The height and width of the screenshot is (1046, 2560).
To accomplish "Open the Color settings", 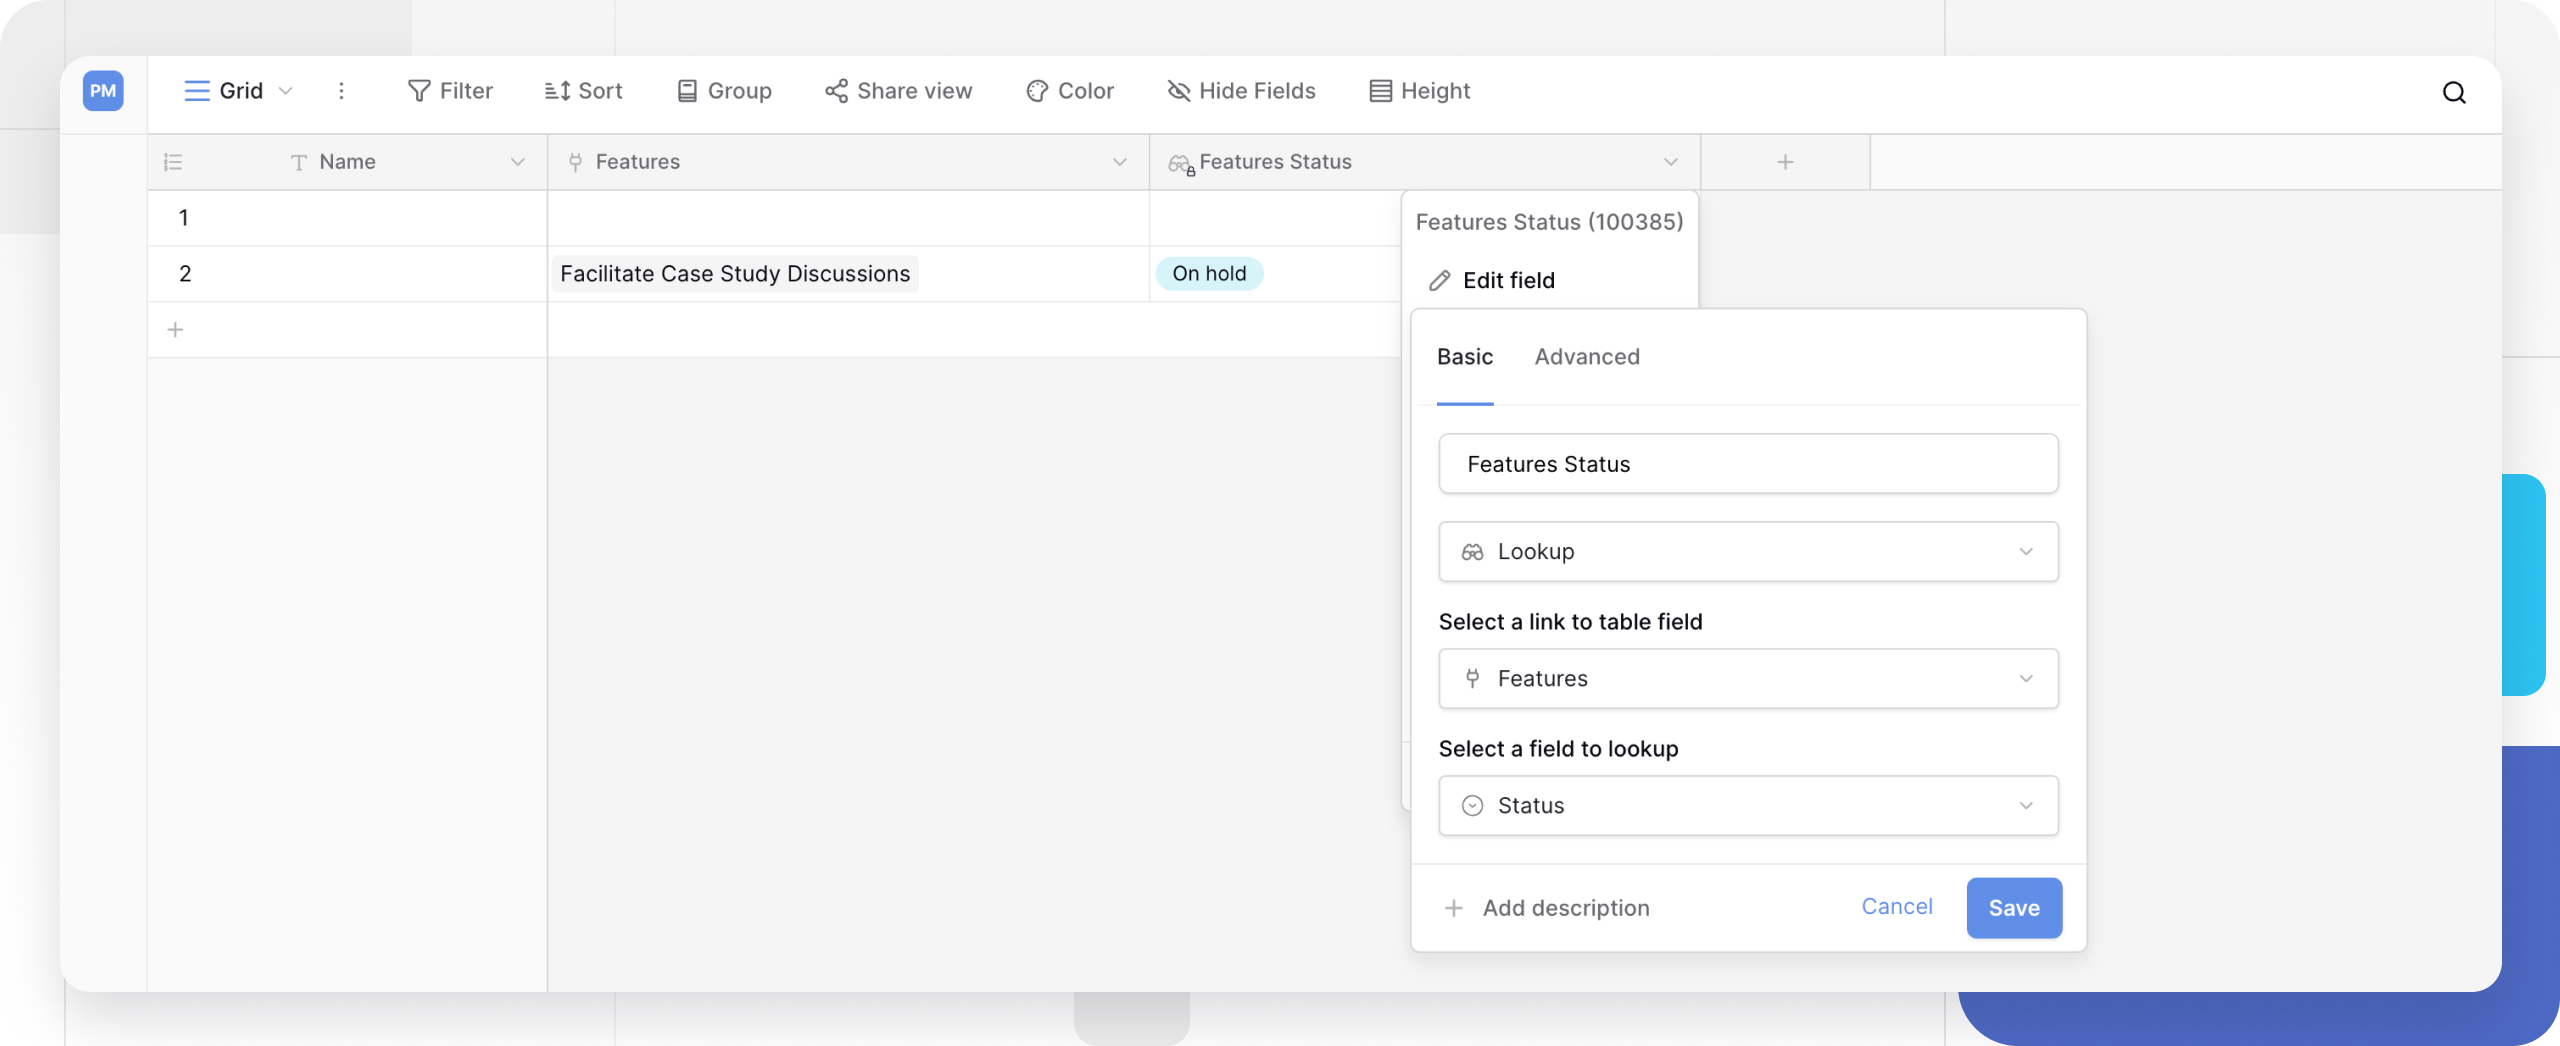I will pos(1069,91).
